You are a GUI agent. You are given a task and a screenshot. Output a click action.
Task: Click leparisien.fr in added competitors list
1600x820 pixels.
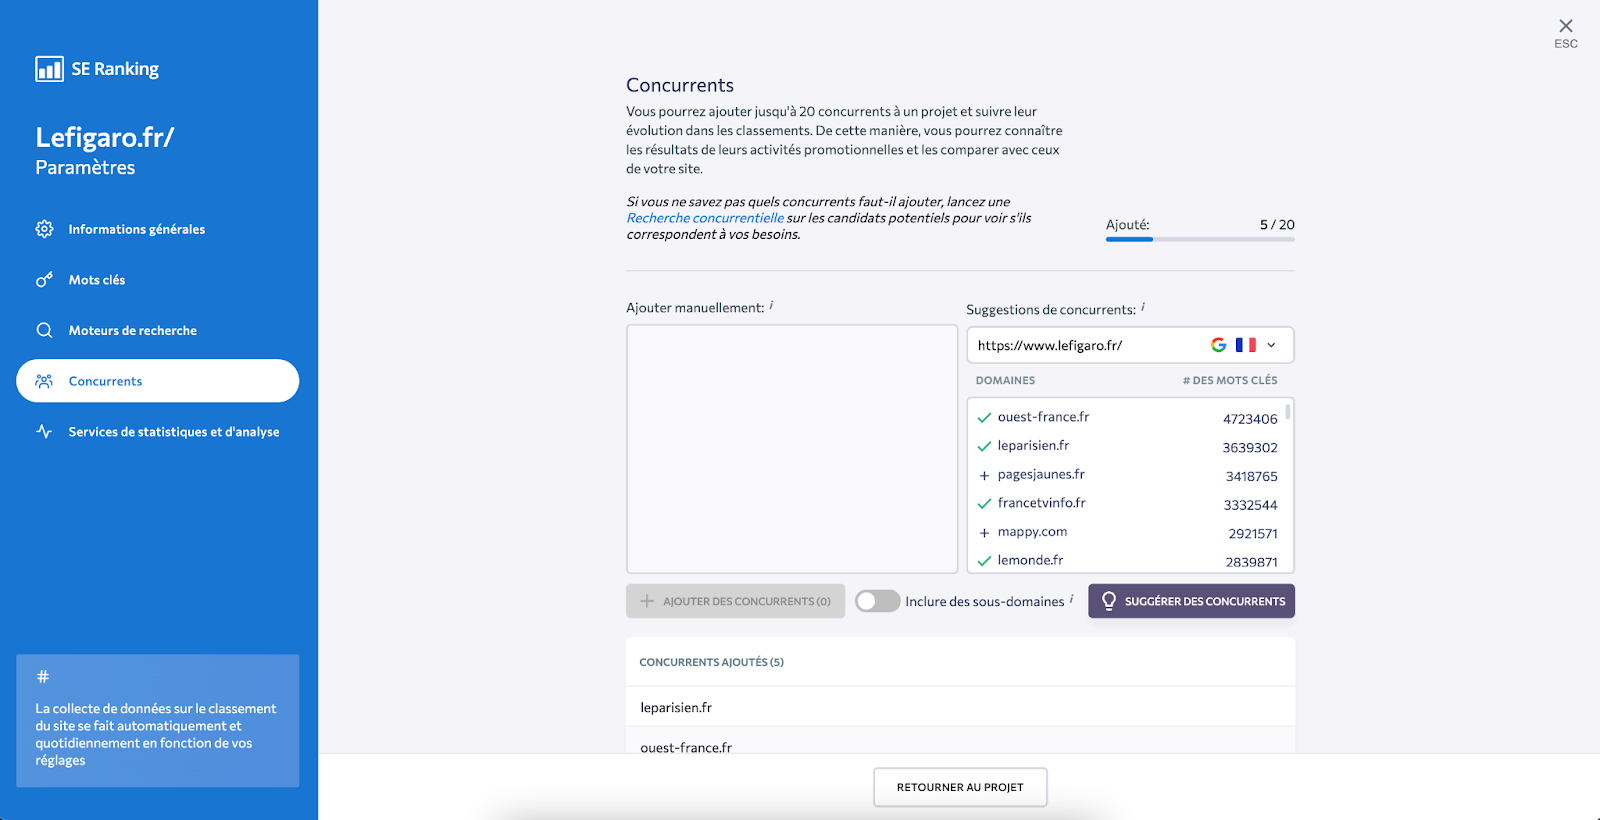point(676,707)
